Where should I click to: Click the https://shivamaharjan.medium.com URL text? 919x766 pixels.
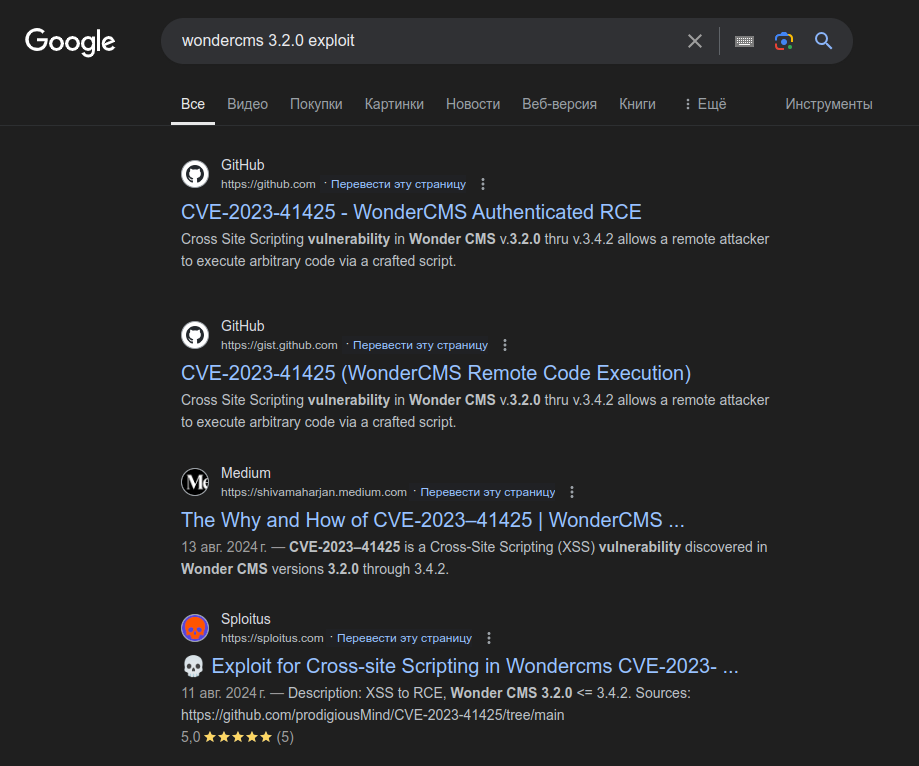coord(314,492)
